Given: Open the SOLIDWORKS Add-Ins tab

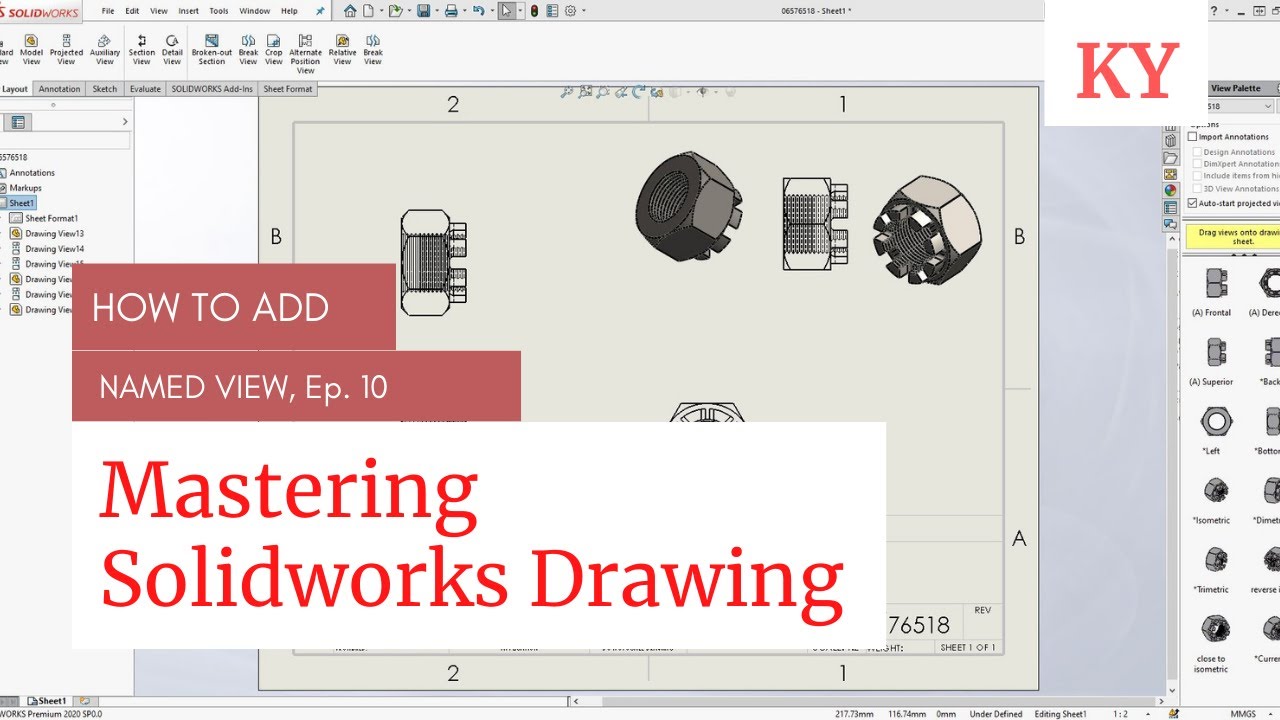Looking at the screenshot, I should point(212,89).
